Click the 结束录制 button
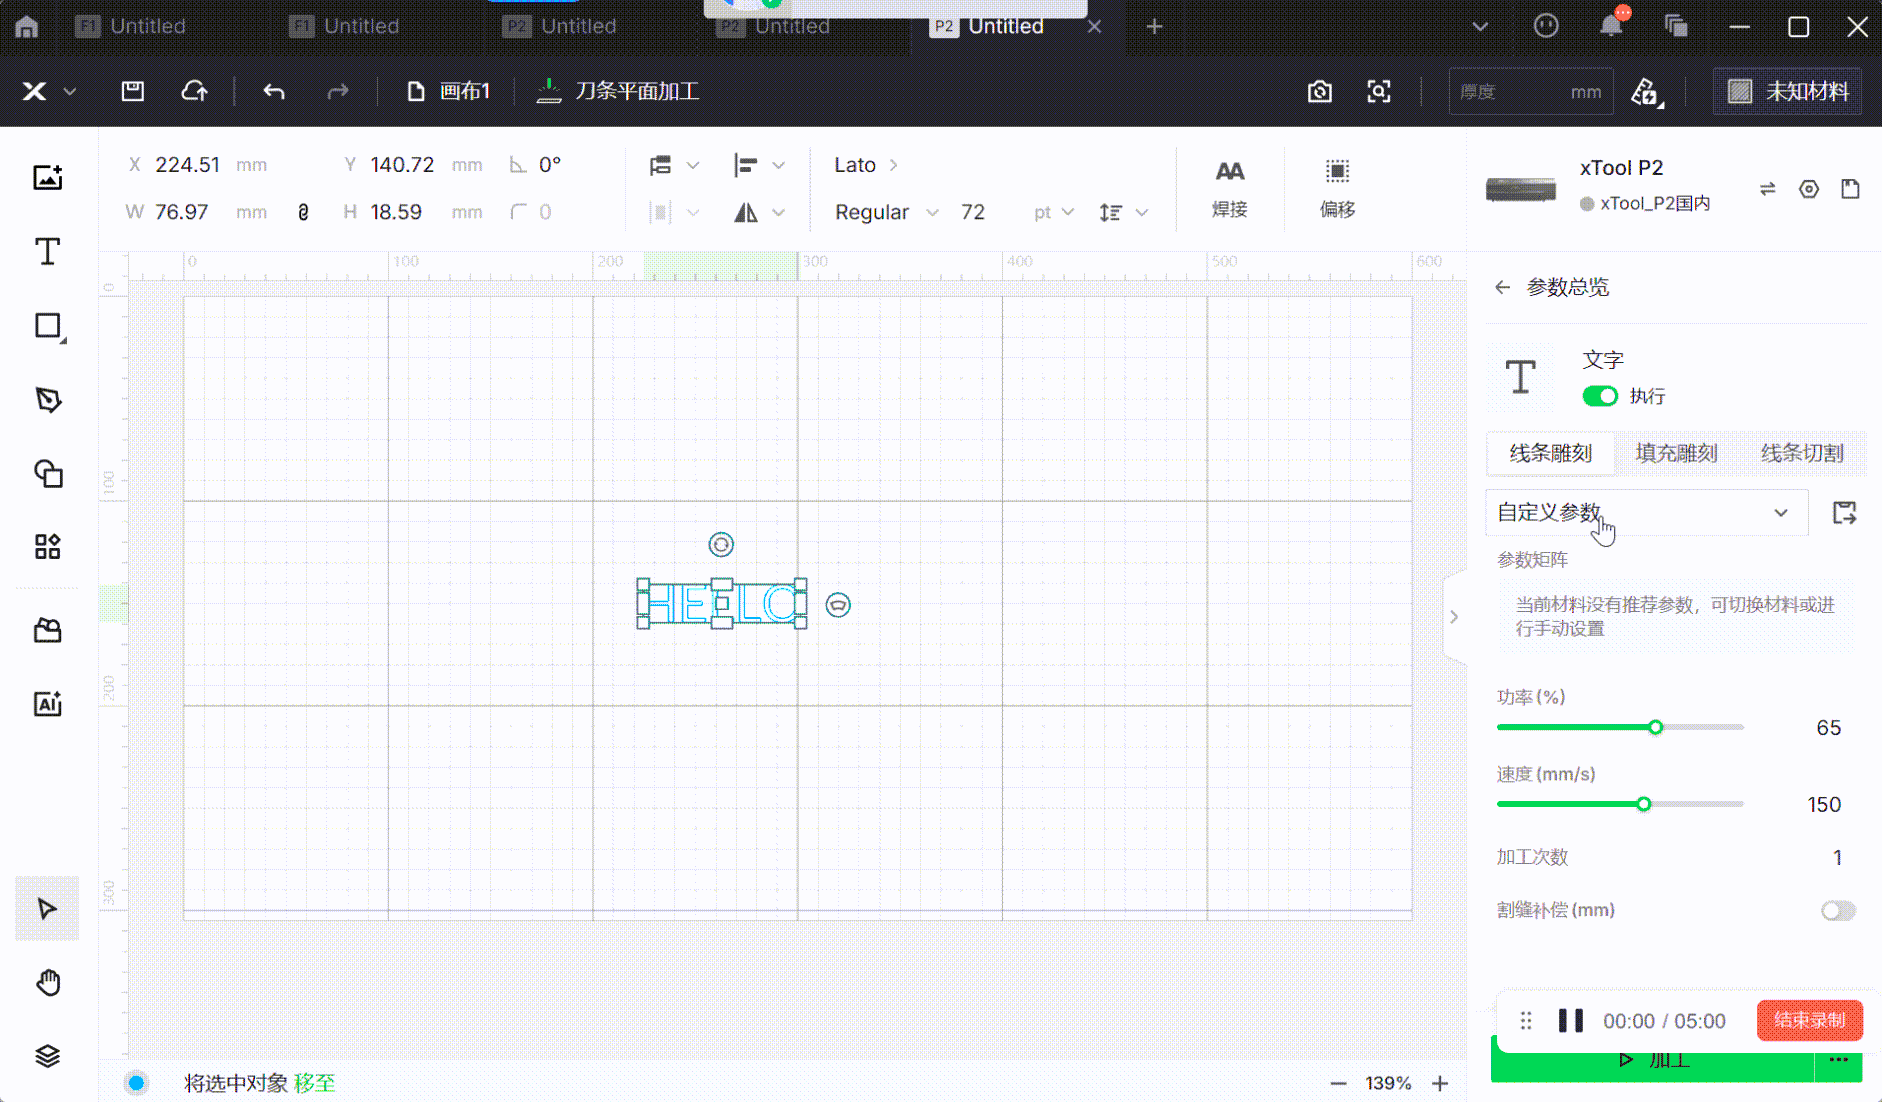Viewport: 1882px width, 1102px height. pos(1809,1020)
